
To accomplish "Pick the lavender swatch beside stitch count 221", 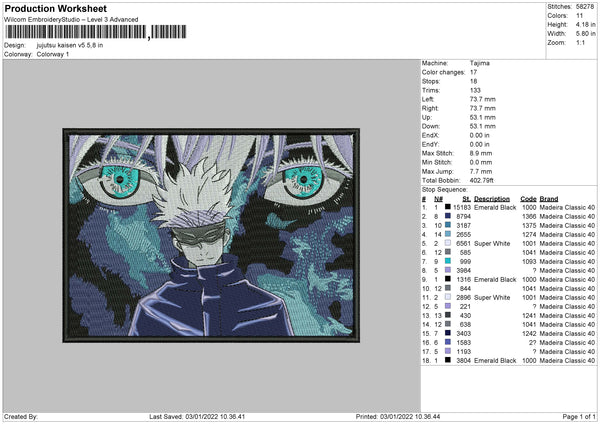I will click(448, 306).
